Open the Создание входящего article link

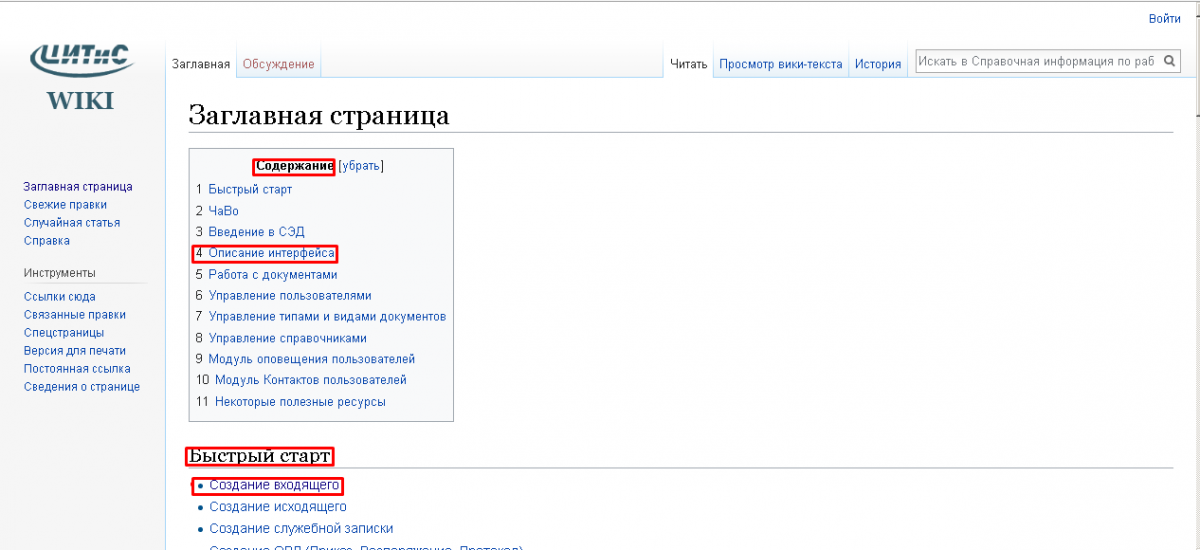click(x=274, y=486)
